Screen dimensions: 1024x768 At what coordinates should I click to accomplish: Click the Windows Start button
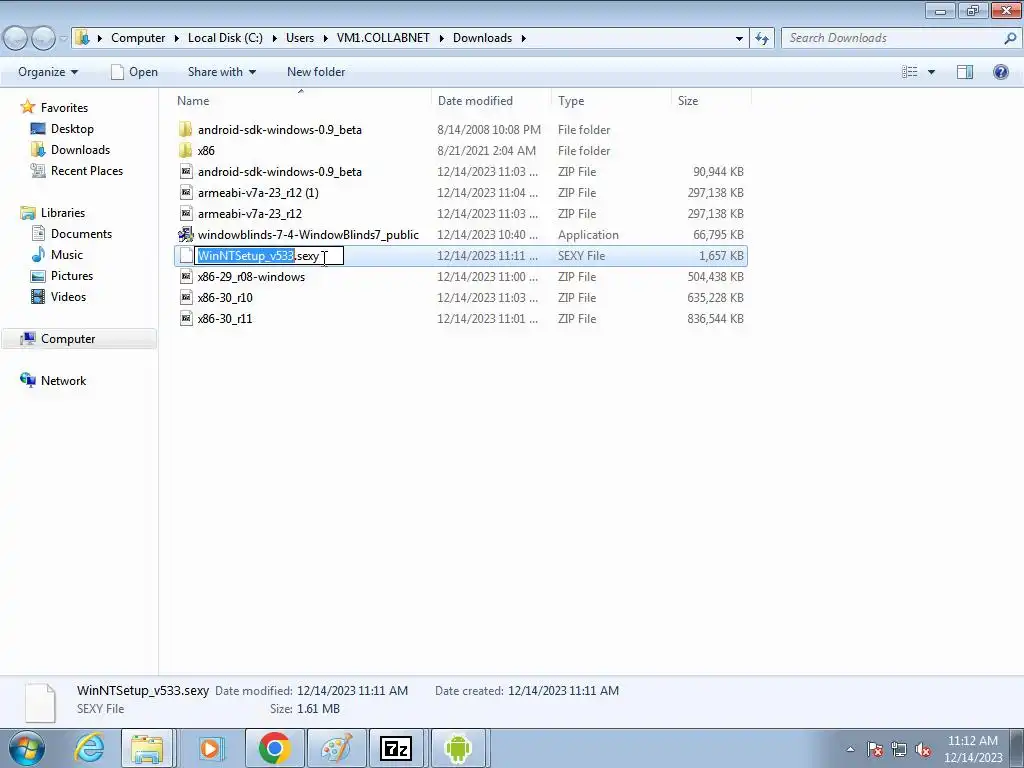coord(27,748)
